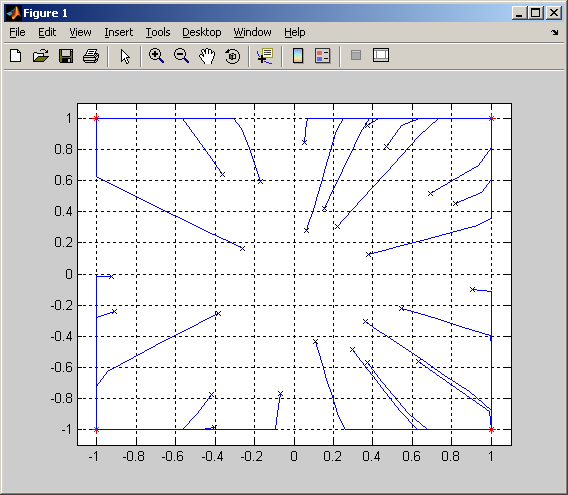Show Plot Tools and dock figure
This screenshot has width=568, height=495.
[381, 55]
